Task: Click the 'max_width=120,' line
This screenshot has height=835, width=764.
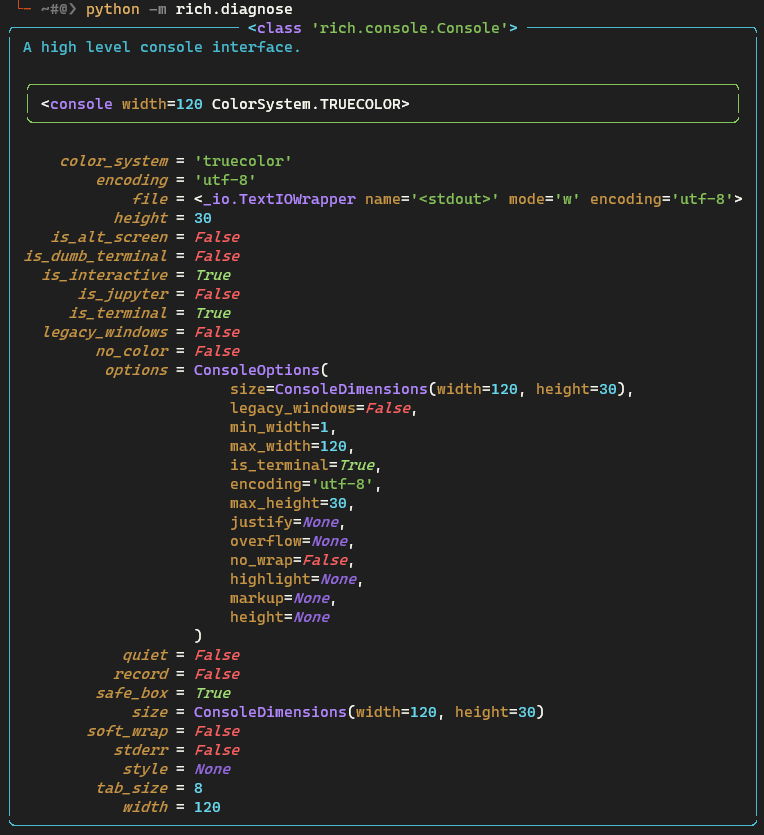Action: tap(292, 446)
